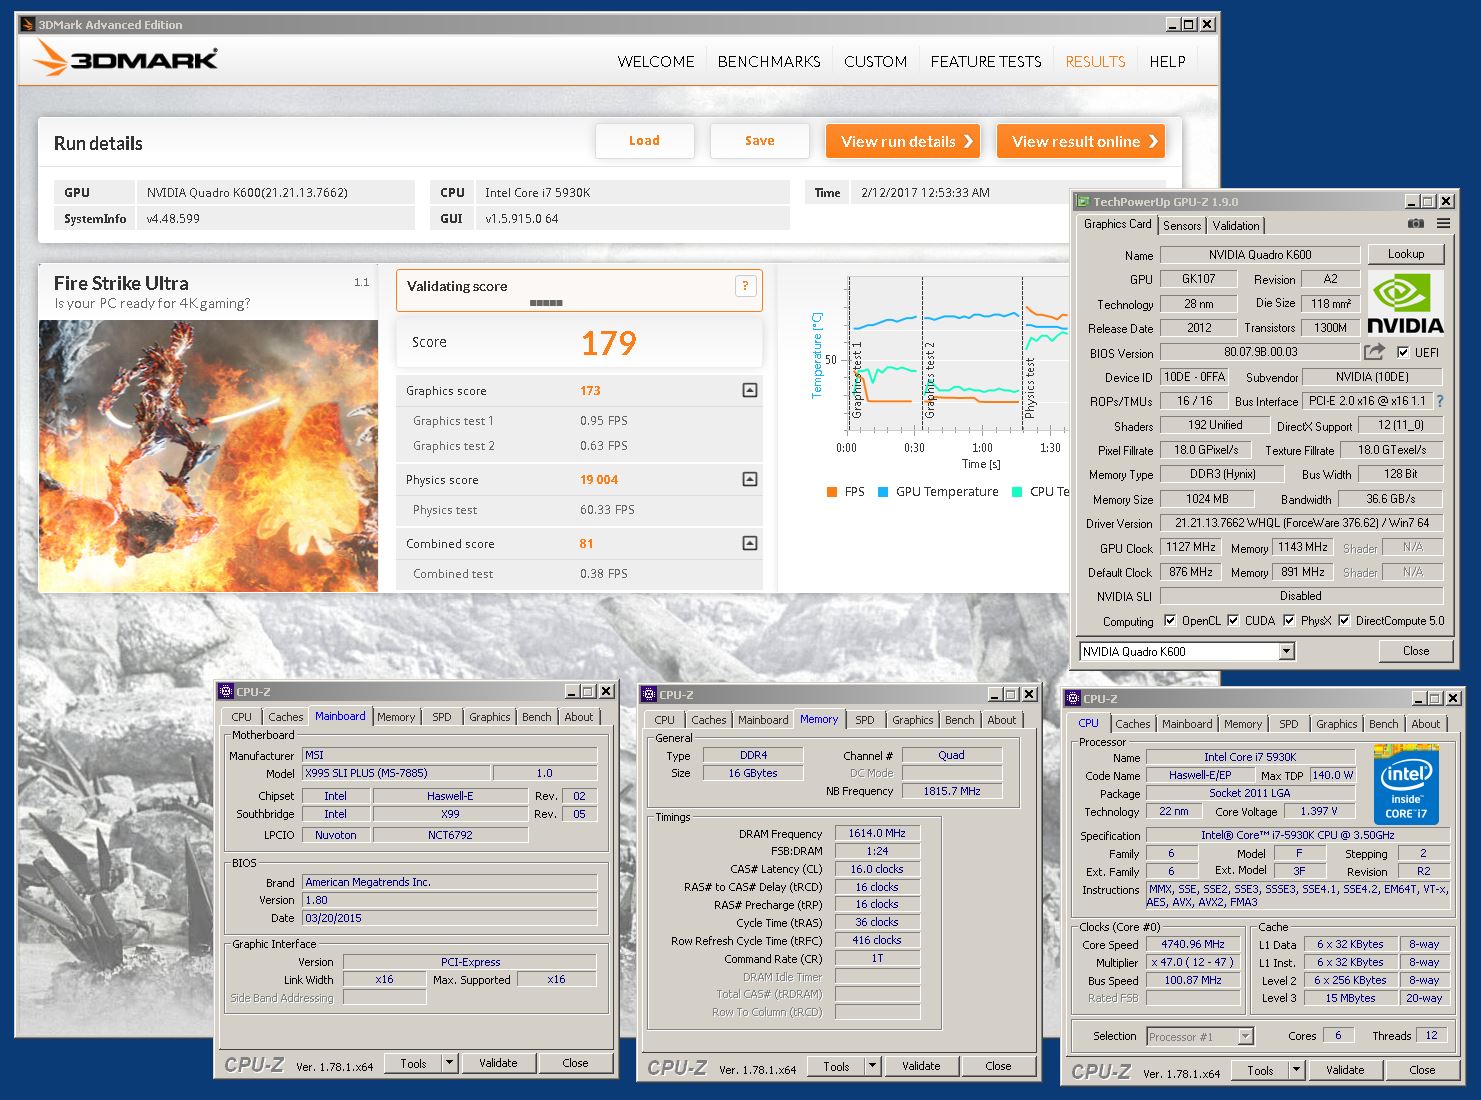The width and height of the screenshot is (1481, 1100).
Task: Click the GPU-Z title bar icon
Action: point(1083,201)
